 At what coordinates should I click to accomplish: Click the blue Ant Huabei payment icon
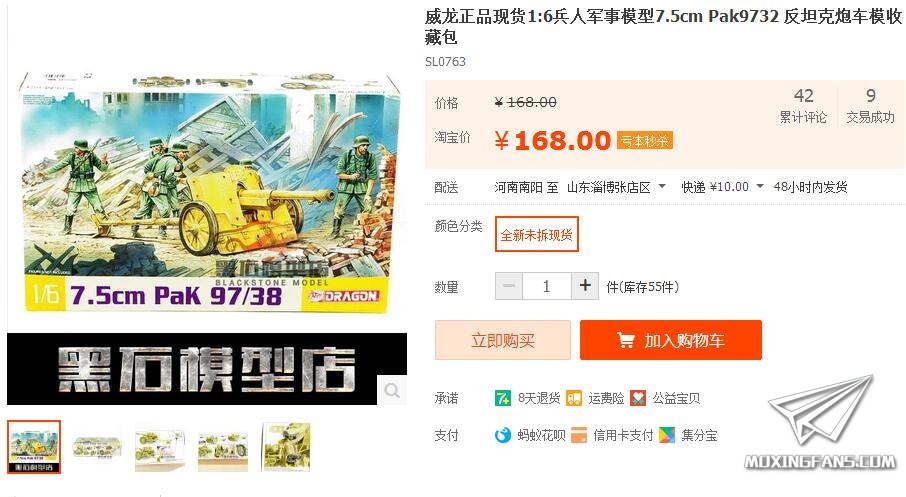pos(503,435)
